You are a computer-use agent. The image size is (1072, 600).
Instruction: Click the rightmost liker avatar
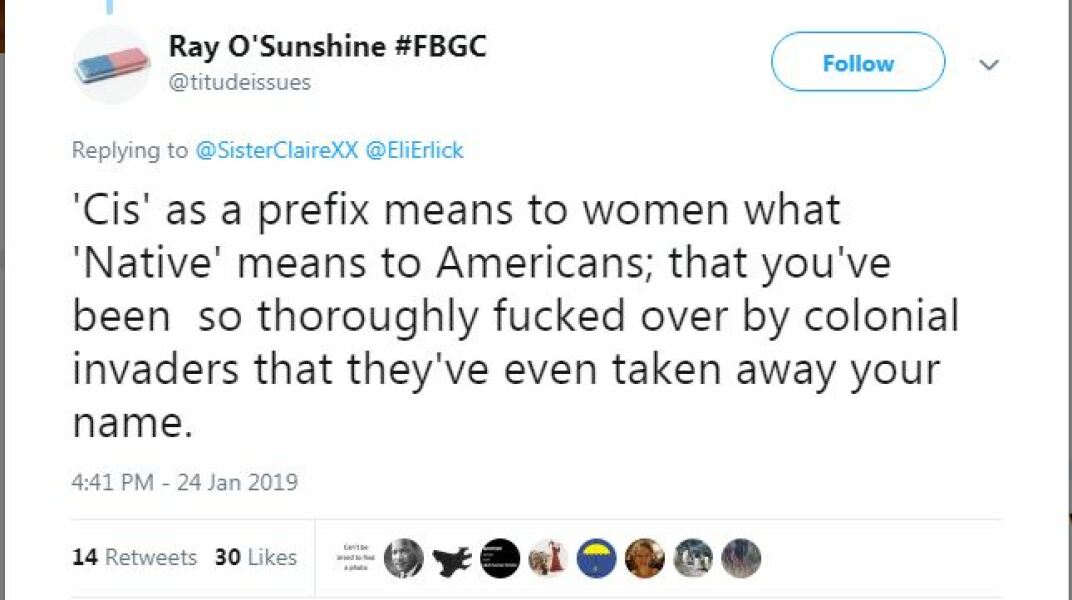(x=741, y=557)
